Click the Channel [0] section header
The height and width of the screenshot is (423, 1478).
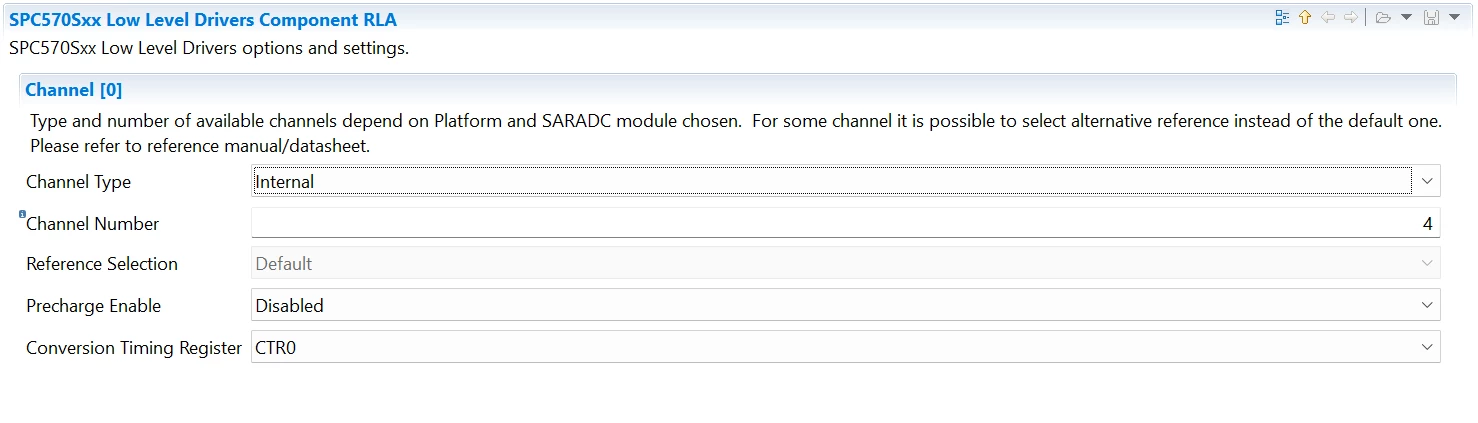coord(74,90)
